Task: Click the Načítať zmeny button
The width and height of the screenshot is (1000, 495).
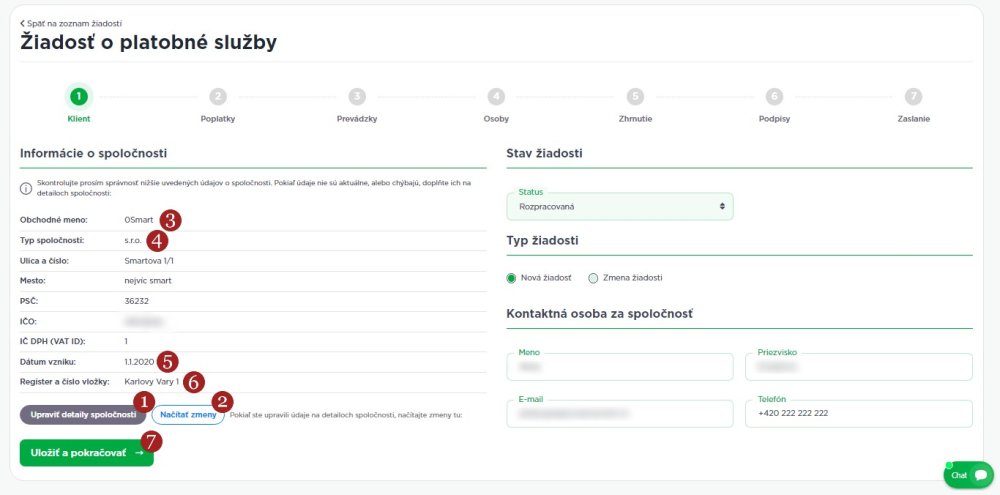Action: tap(188, 414)
